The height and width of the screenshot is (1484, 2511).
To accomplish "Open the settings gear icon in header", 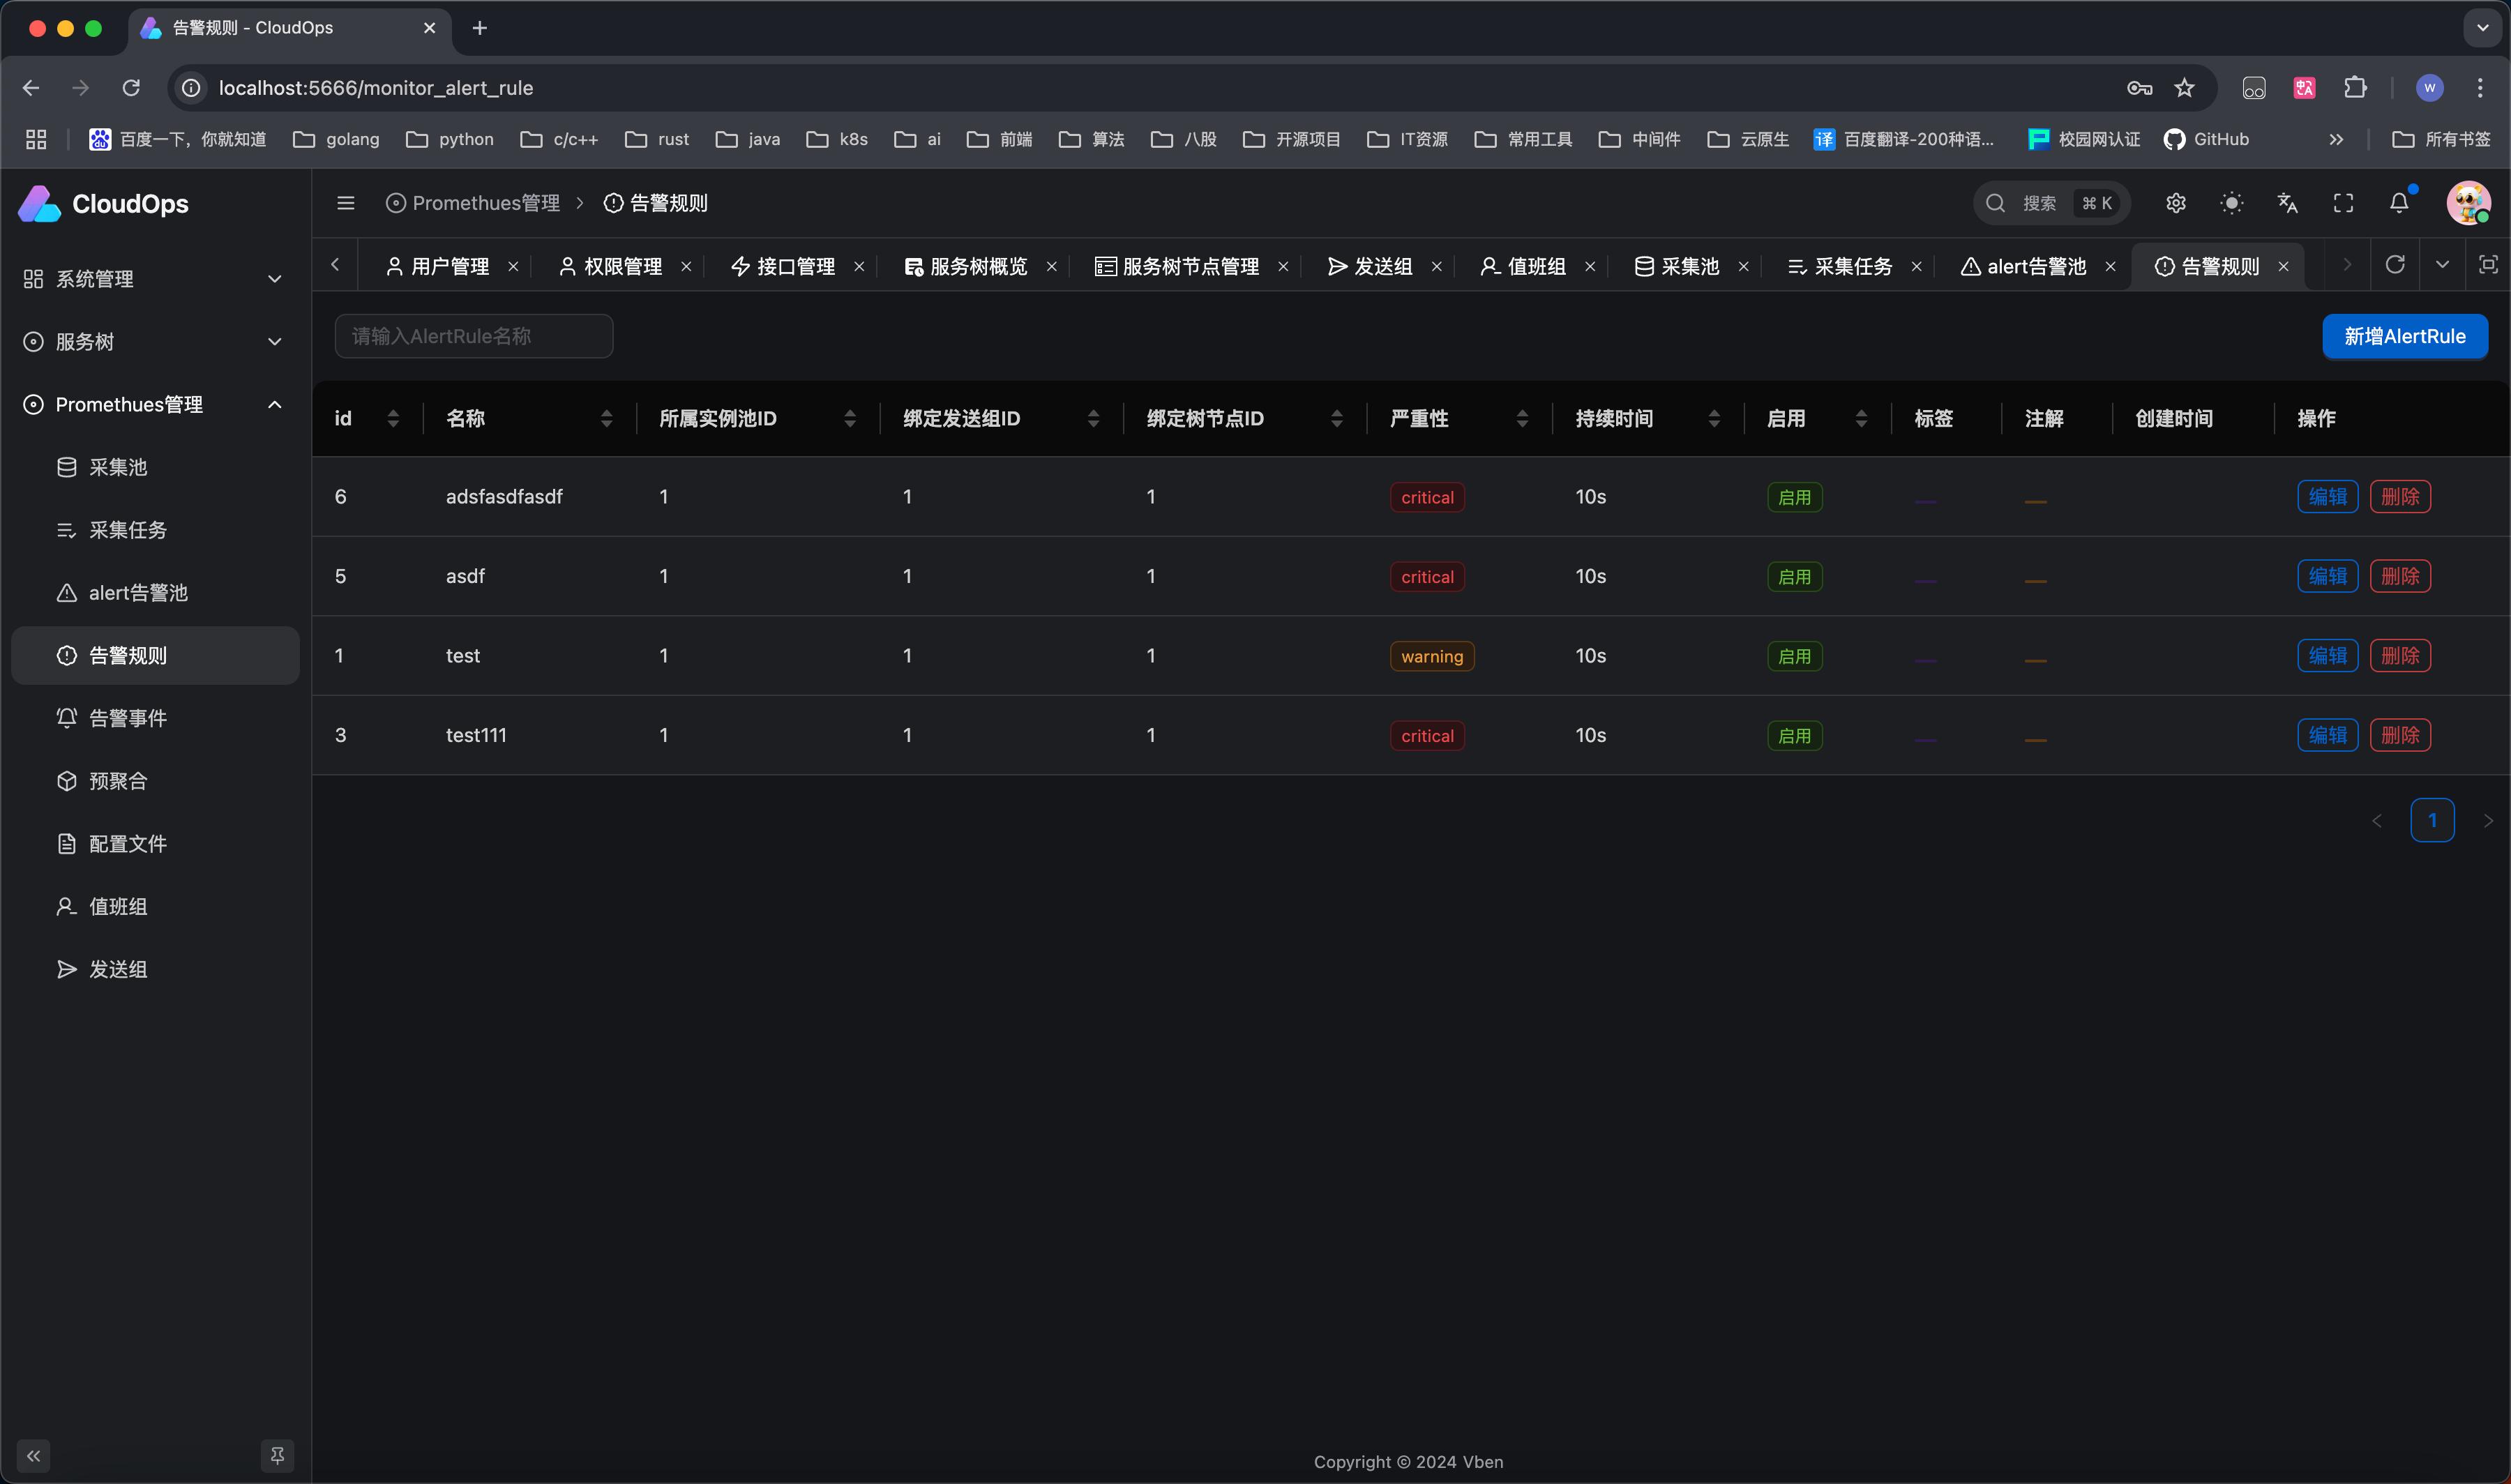I will 2176,203.
